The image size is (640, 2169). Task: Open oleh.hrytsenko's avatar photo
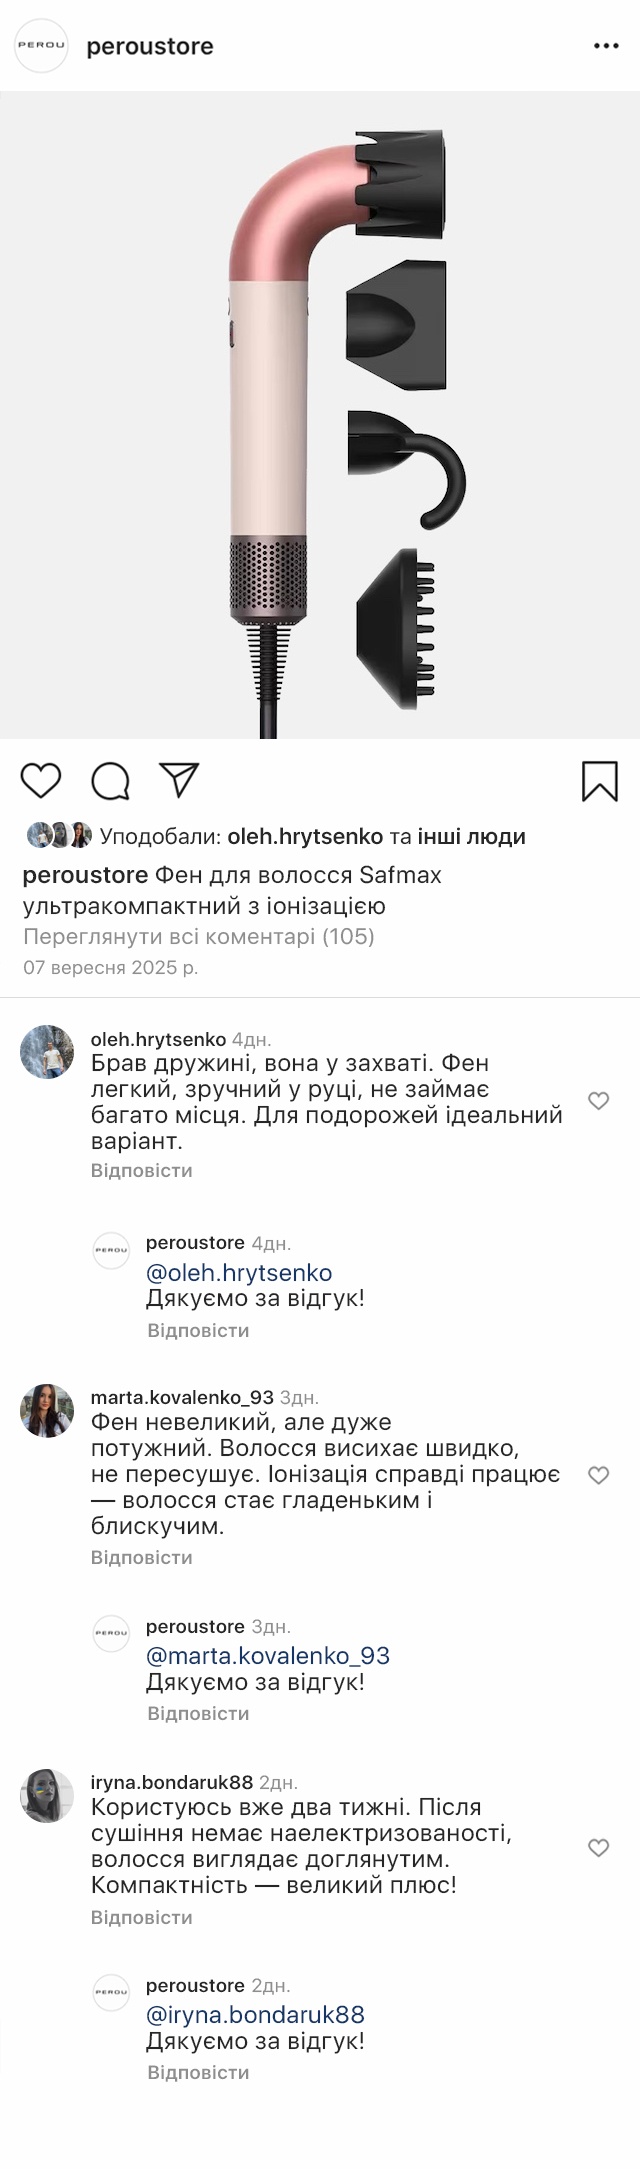pyautogui.click(x=47, y=1052)
